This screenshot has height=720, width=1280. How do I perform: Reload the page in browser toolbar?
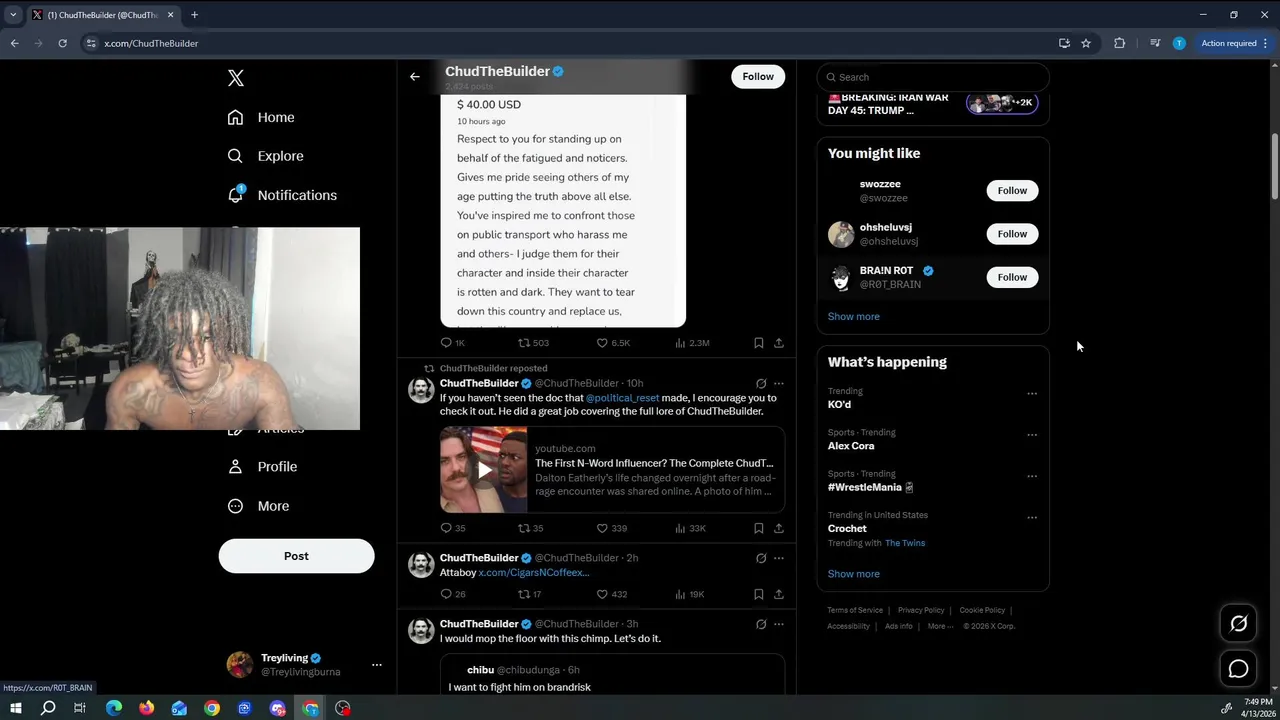[62, 43]
